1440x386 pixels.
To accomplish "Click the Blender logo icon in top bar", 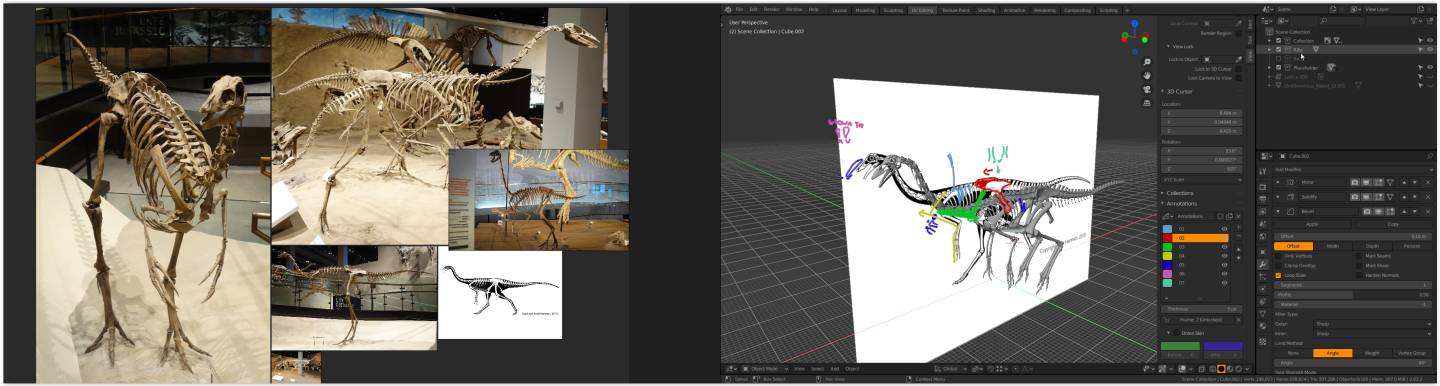I will [728, 9].
